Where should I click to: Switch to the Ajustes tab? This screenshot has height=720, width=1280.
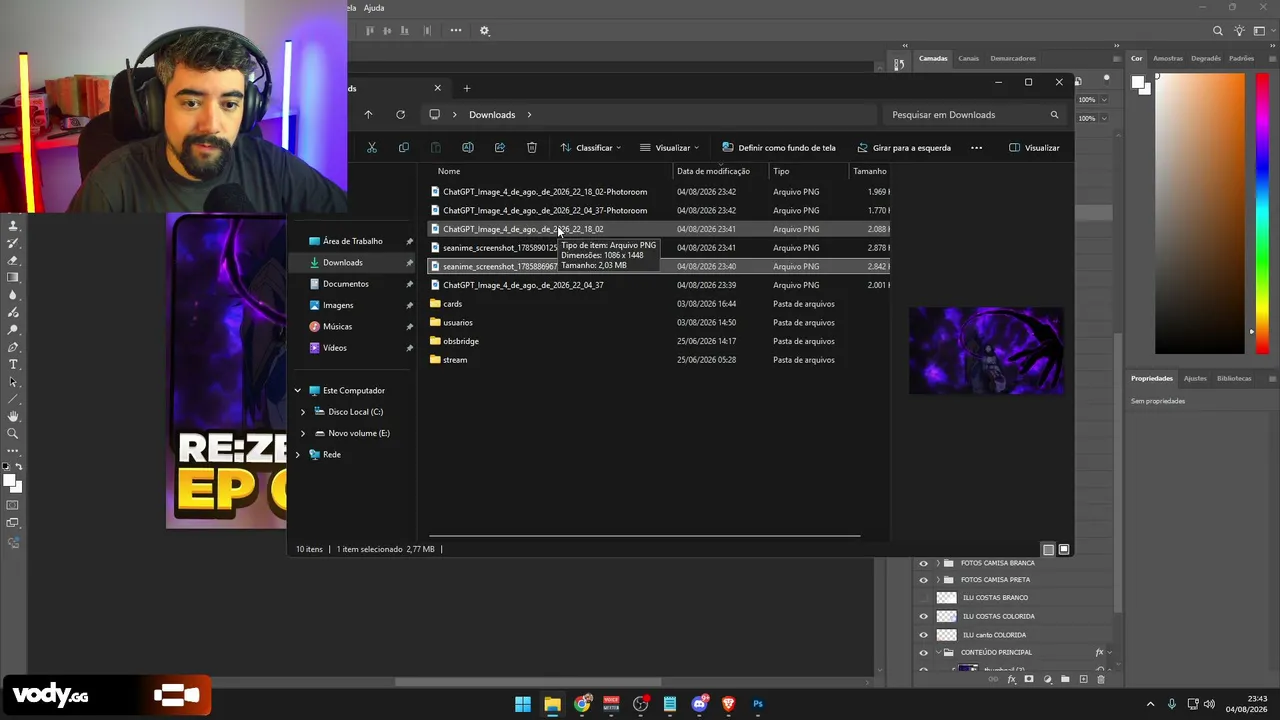coord(1195,379)
